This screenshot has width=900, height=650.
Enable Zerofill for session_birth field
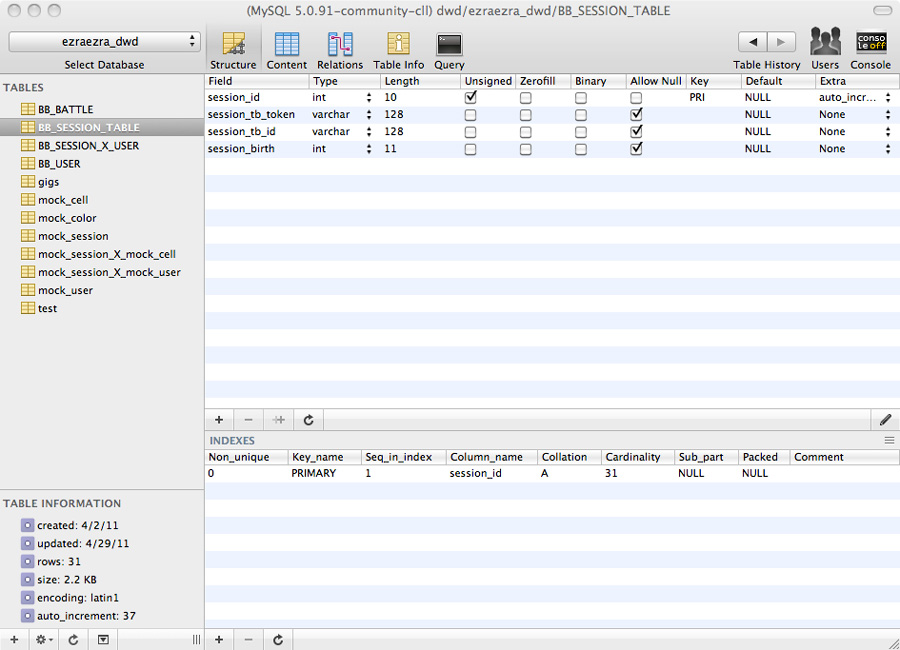pyautogui.click(x=525, y=149)
